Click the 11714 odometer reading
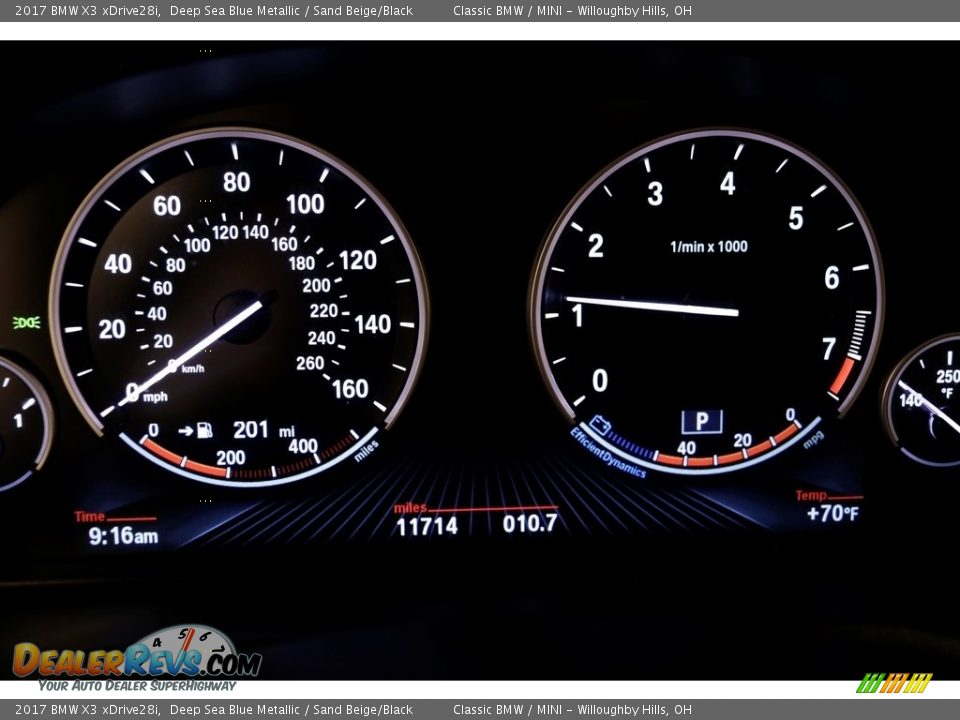Screen dimensions: 960x720 tap(427, 526)
